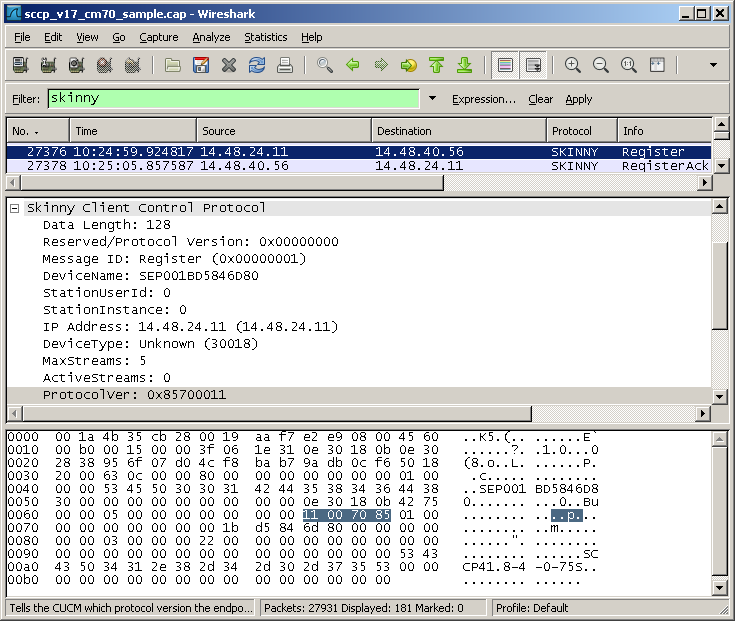735x621 pixels.
Task: Open filter history dropdown arrow
Action: click(x=432, y=98)
